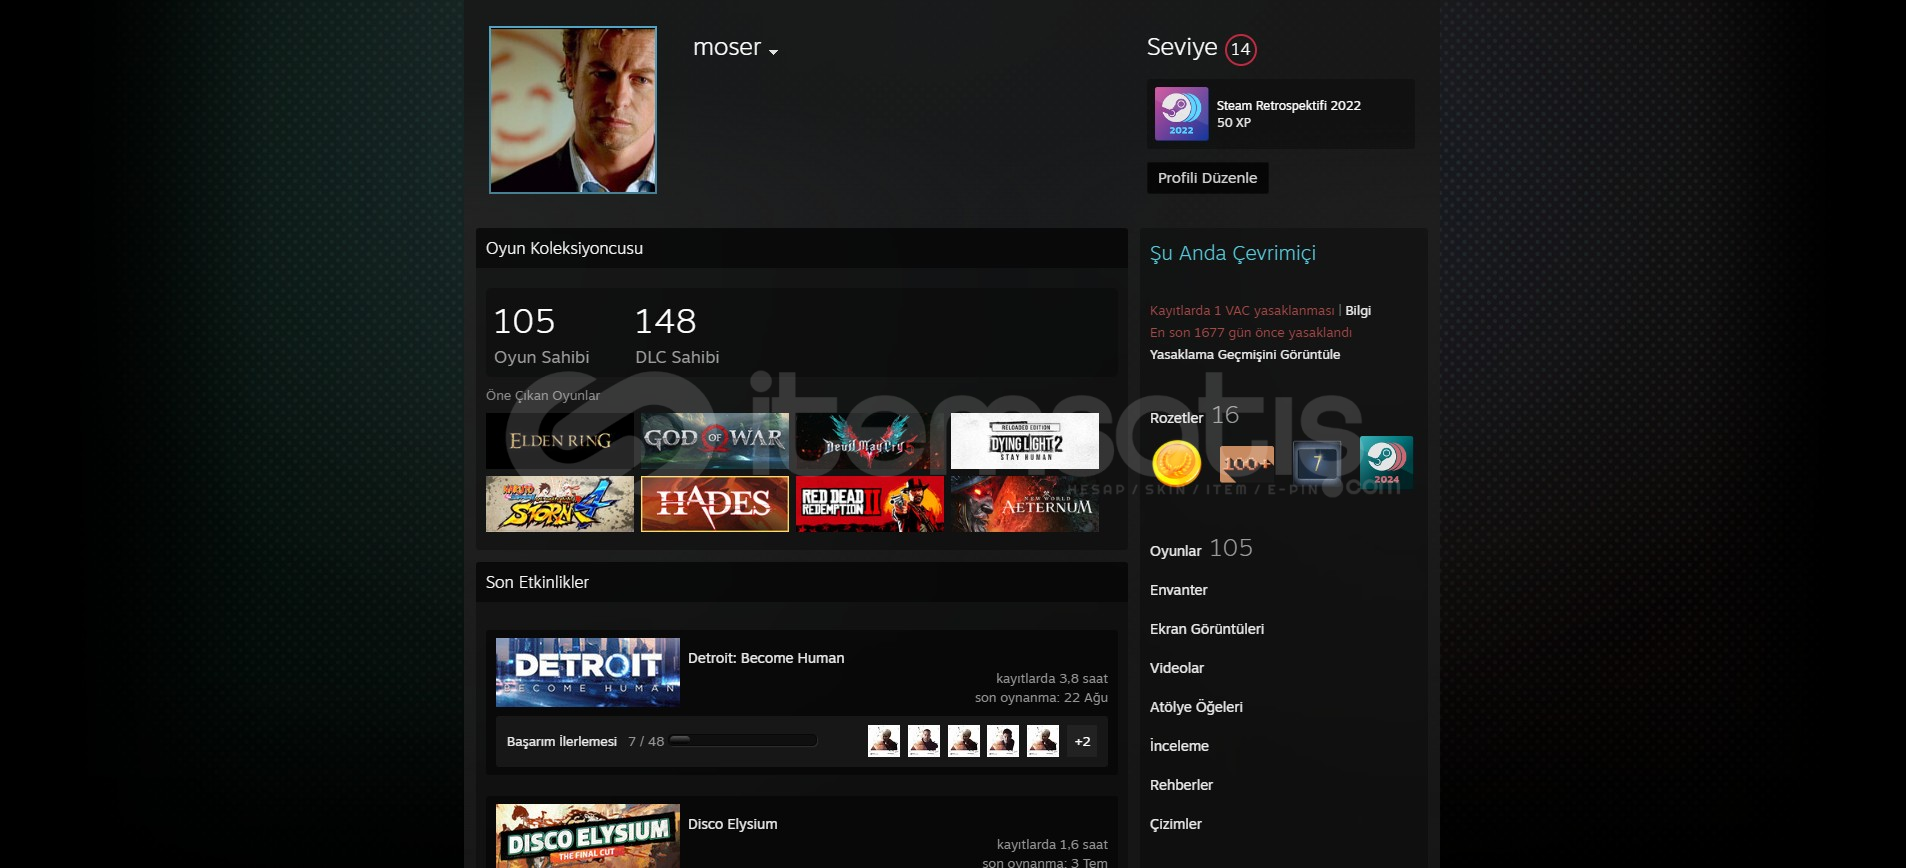
Task: Open the Rozetler badges page
Action: 1176,418
